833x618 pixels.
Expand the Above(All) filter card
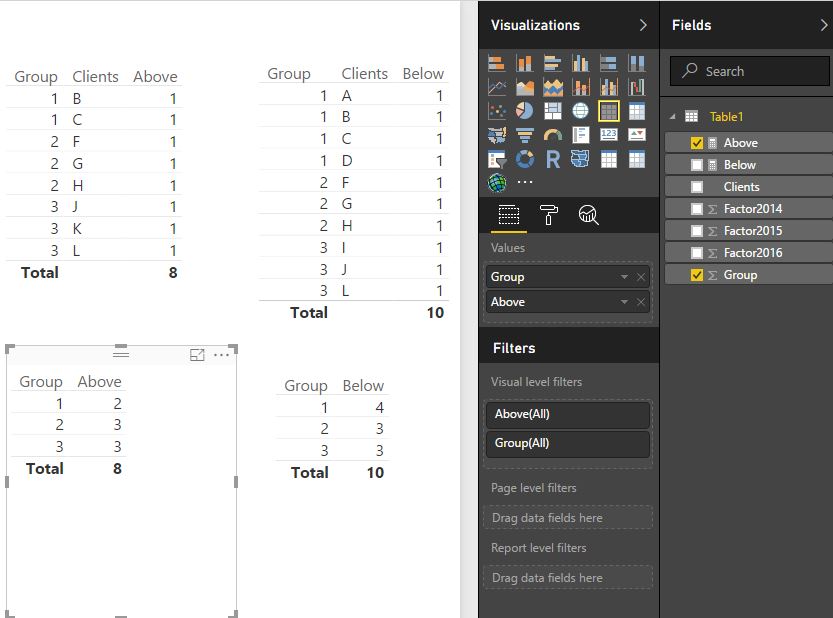[x=567, y=414]
